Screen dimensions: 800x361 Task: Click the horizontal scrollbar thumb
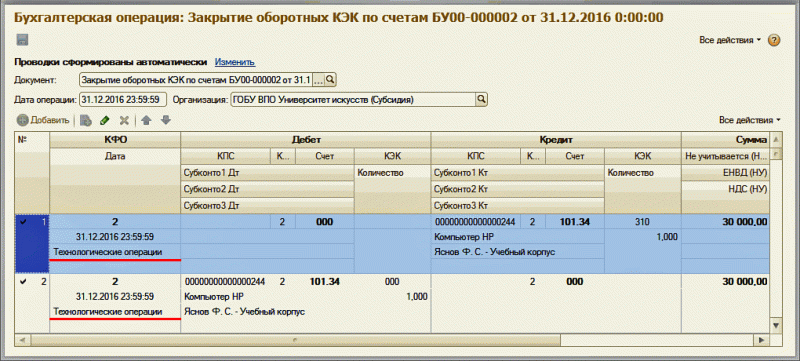tap(296, 340)
